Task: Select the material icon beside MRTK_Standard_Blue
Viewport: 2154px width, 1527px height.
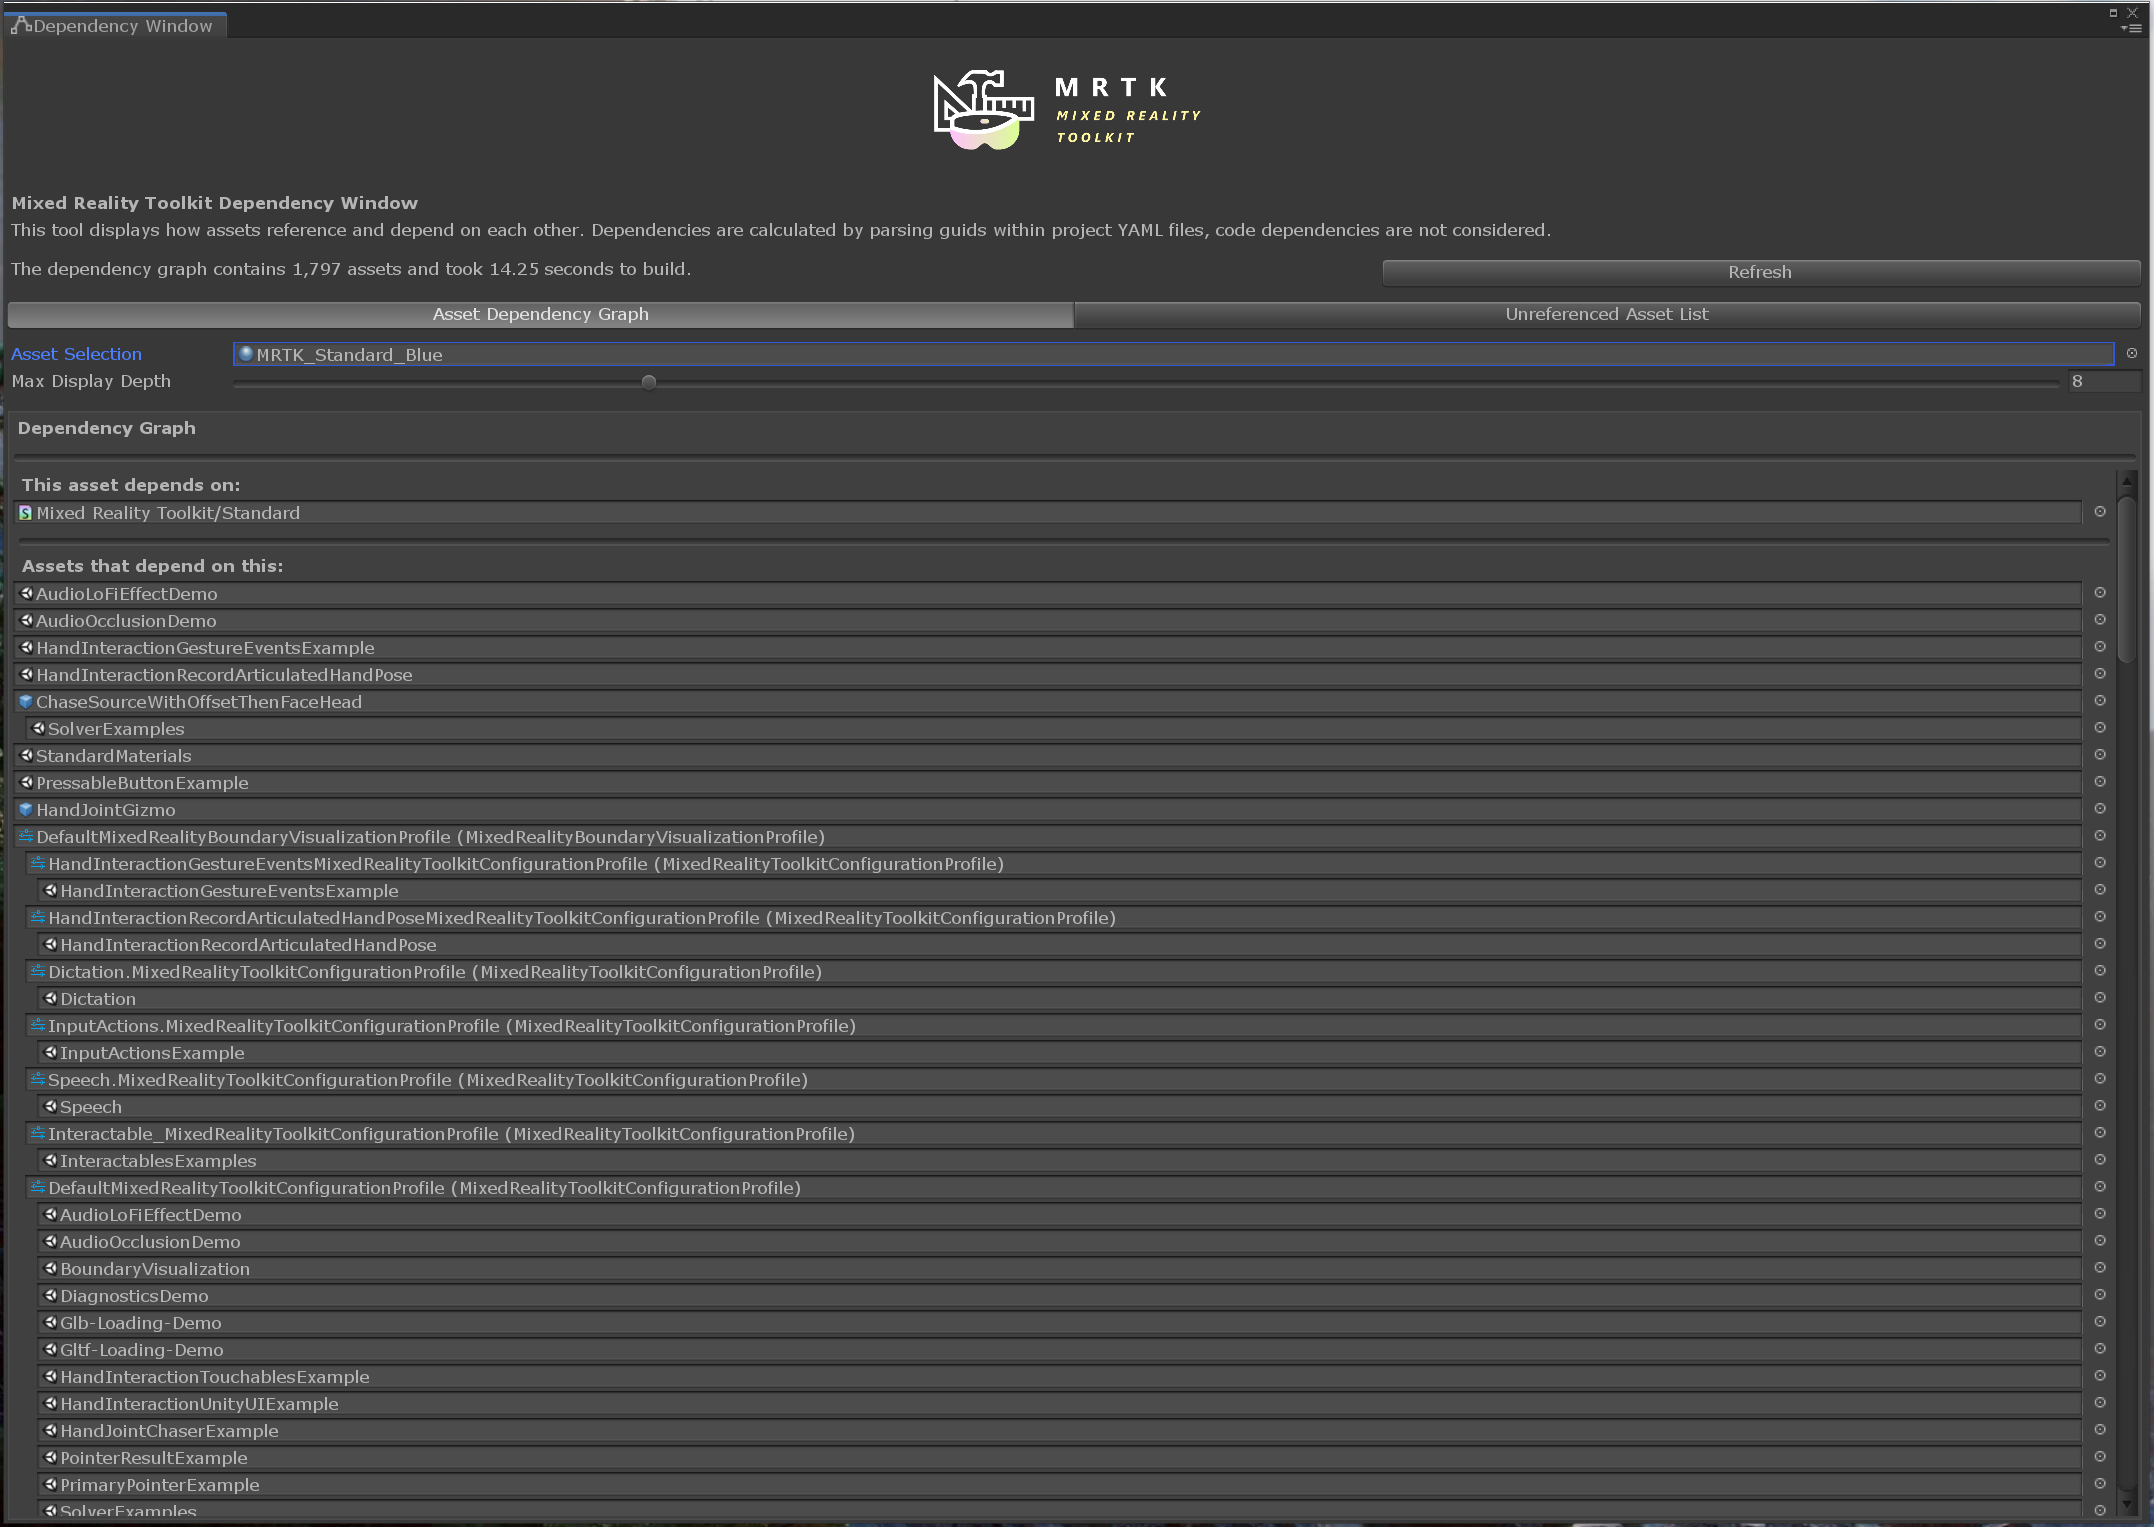Action: [245, 354]
